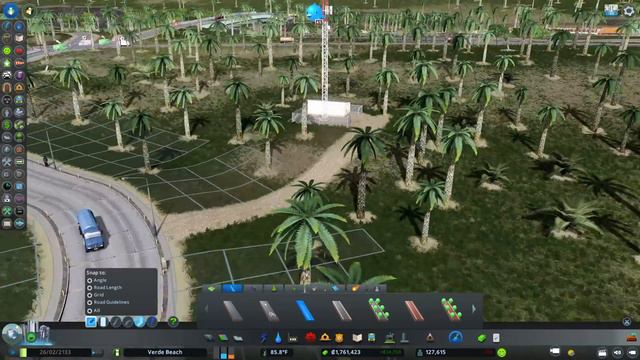
Task: Switch to the small roads tab
Action: (x=211, y=289)
